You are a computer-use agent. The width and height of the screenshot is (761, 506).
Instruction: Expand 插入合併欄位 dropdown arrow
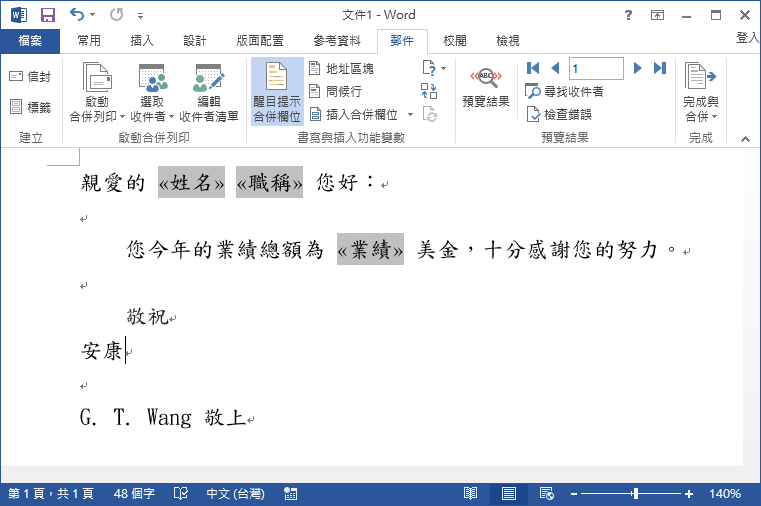coord(411,114)
